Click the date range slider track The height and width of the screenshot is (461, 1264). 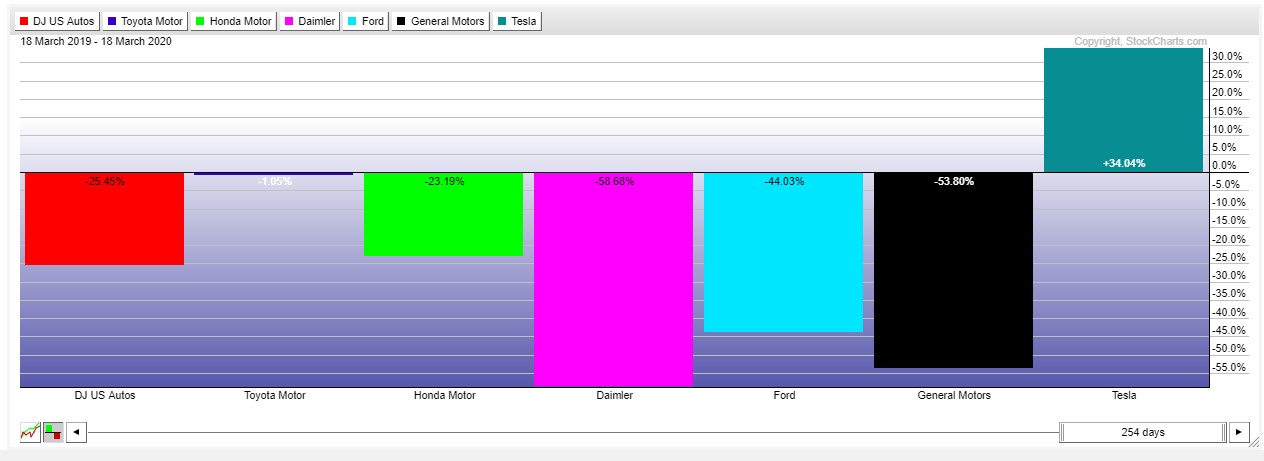click(x=574, y=432)
